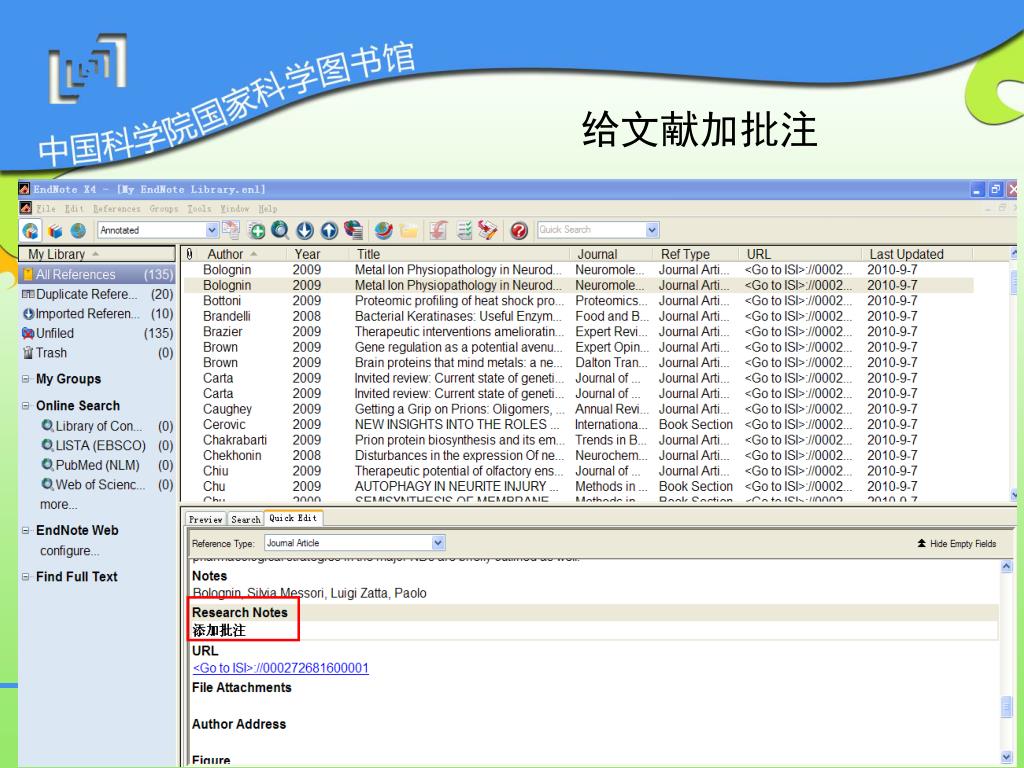Collapse the My Groups section
Image resolution: width=1024 pixels, height=768 pixels.
[x=26, y=379]
